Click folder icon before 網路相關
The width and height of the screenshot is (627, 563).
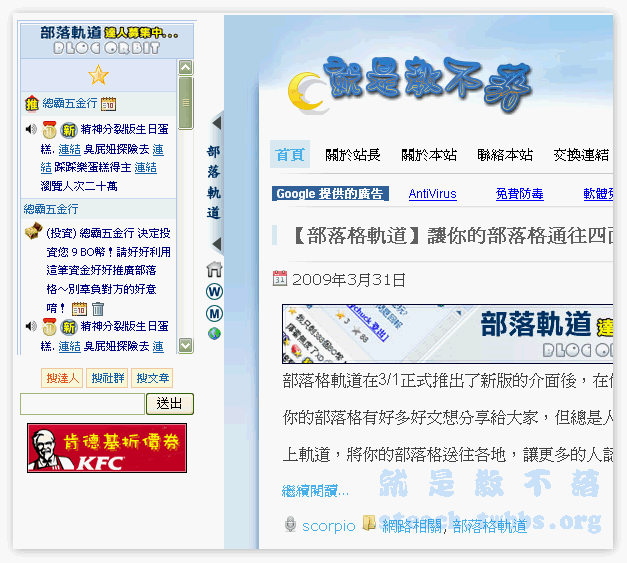coord(369,523)
